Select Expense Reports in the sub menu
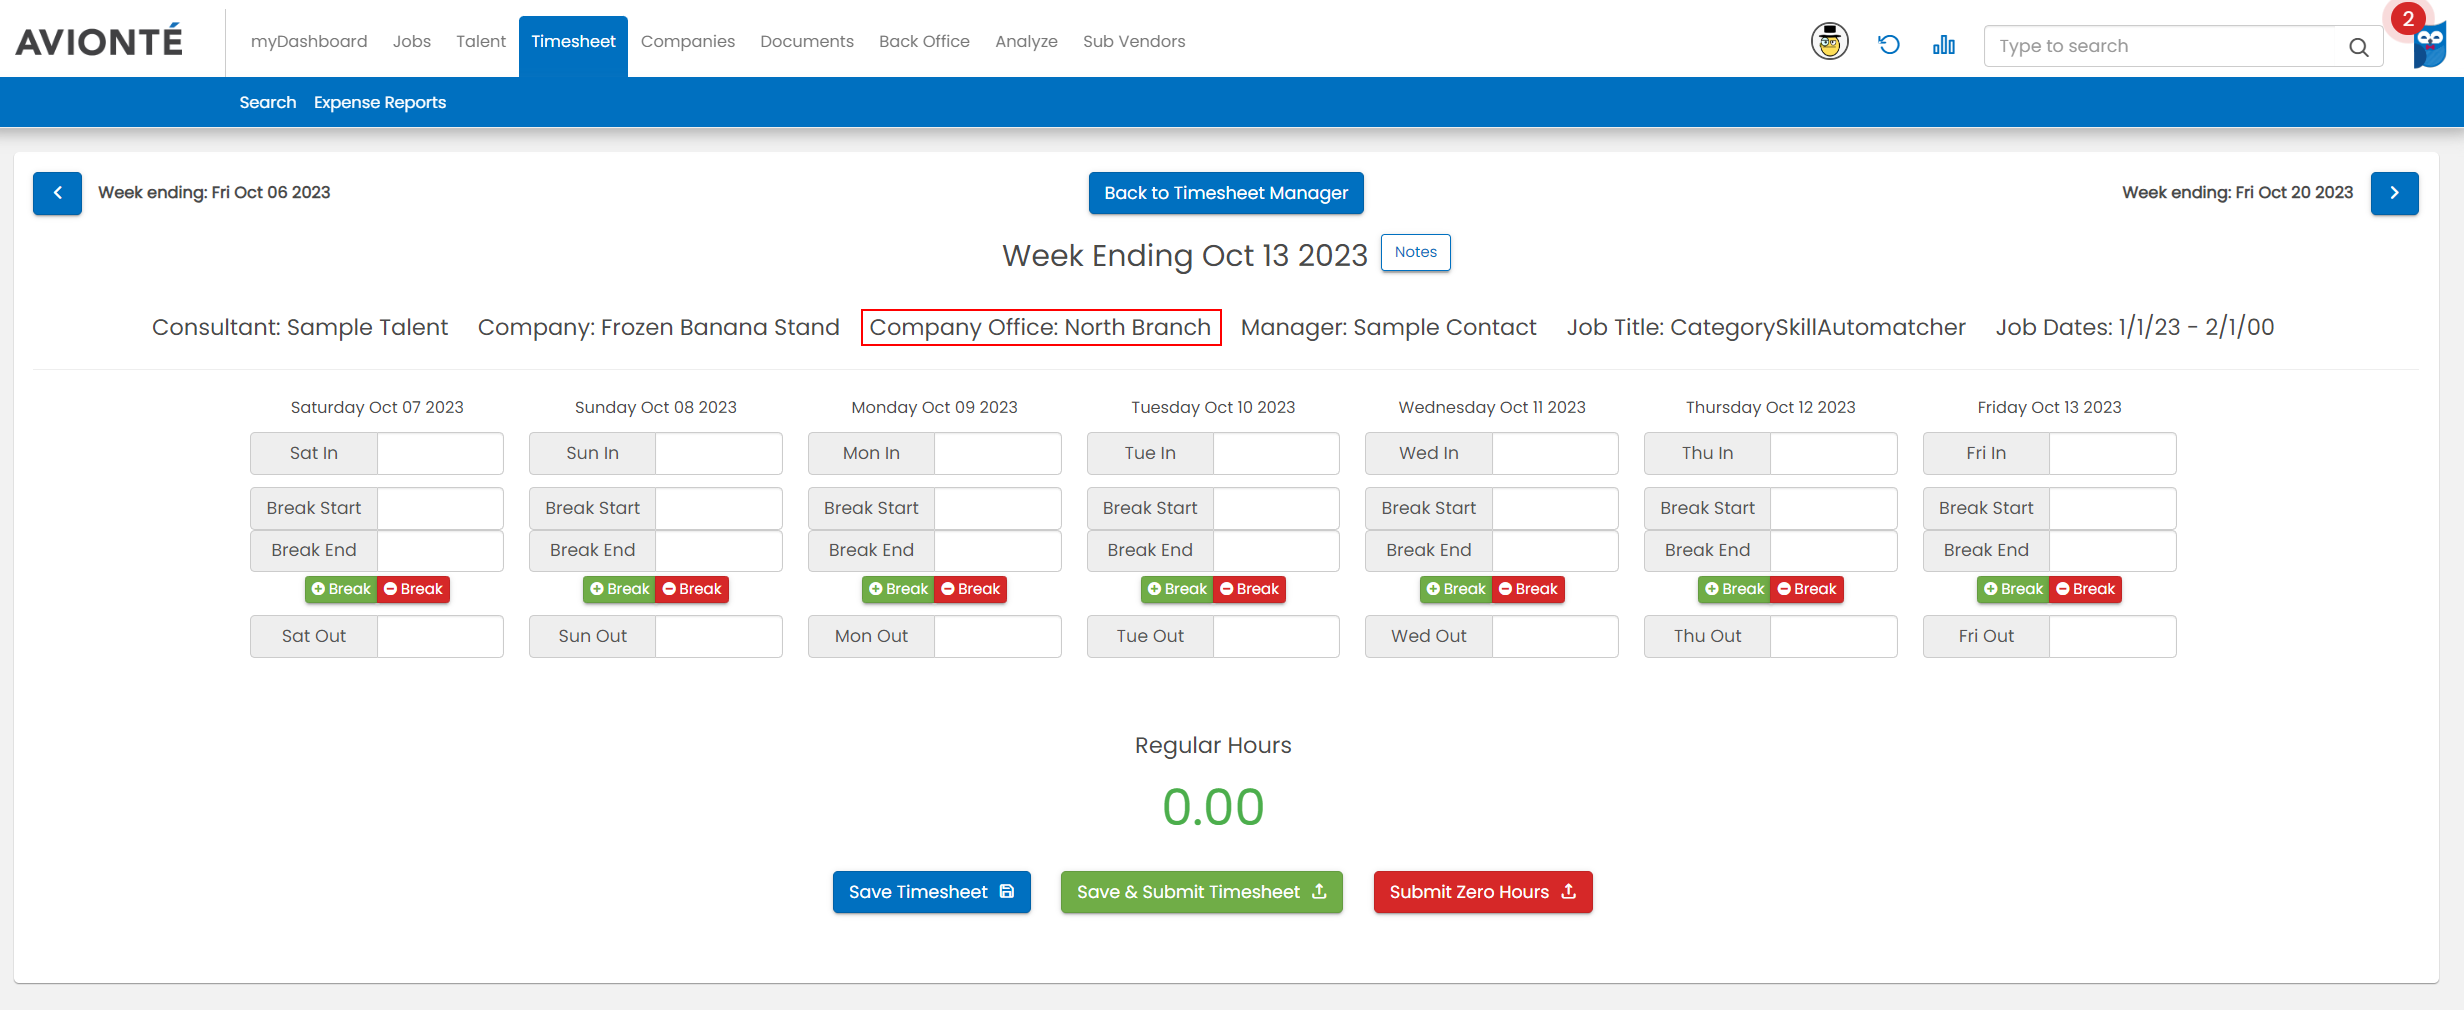 pos(379,101)
